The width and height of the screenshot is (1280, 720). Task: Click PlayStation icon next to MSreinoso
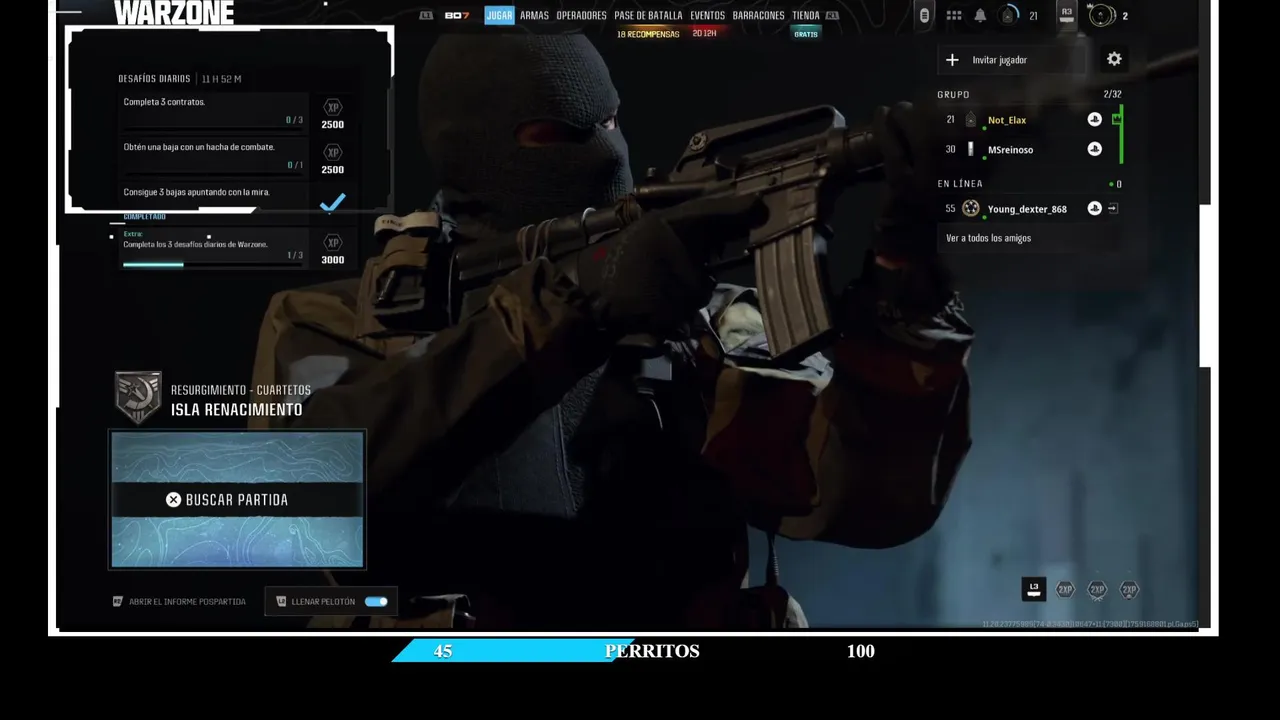click(1094, 149)
